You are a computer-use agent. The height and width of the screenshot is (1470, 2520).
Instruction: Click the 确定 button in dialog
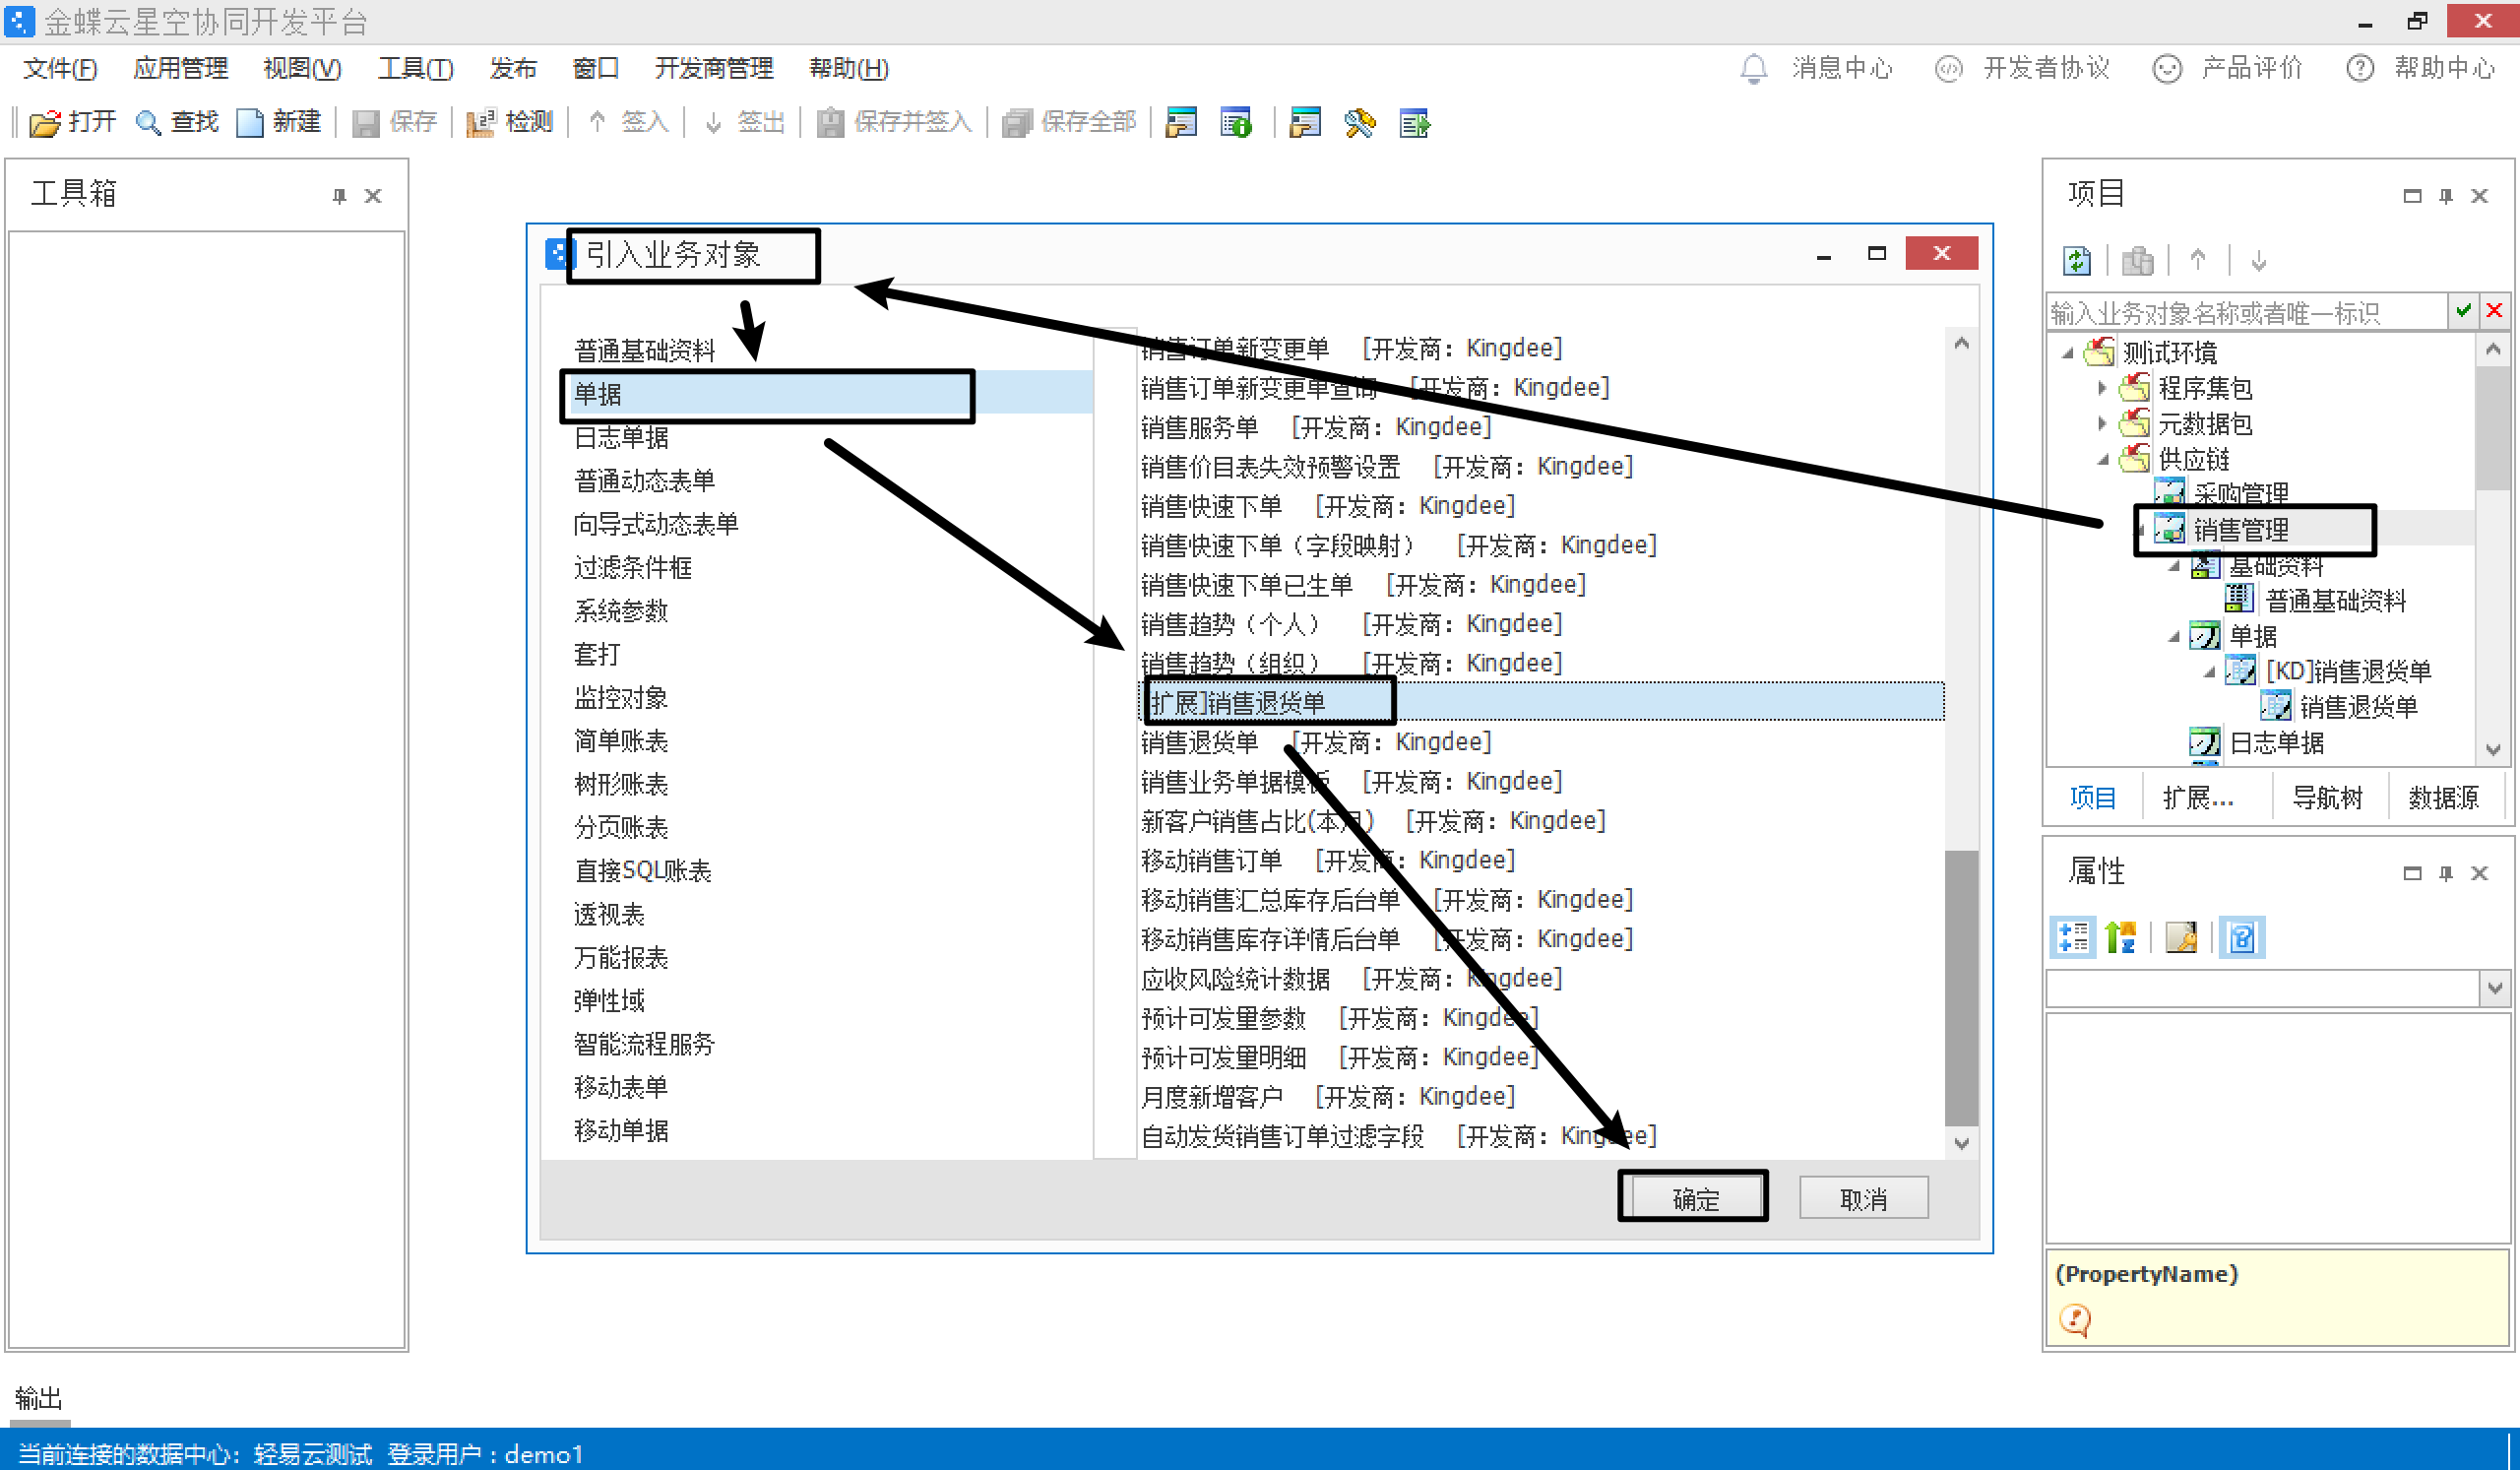tap(1695, 1198)
